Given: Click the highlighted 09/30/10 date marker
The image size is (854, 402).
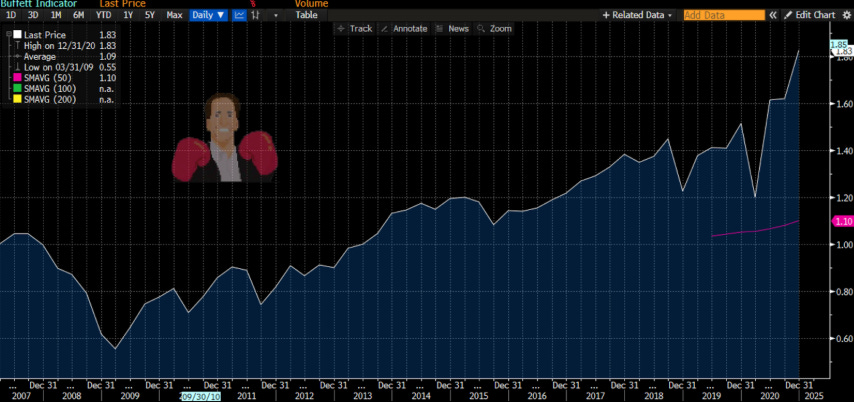Looking at the screenshot, I should pos(200,397).
